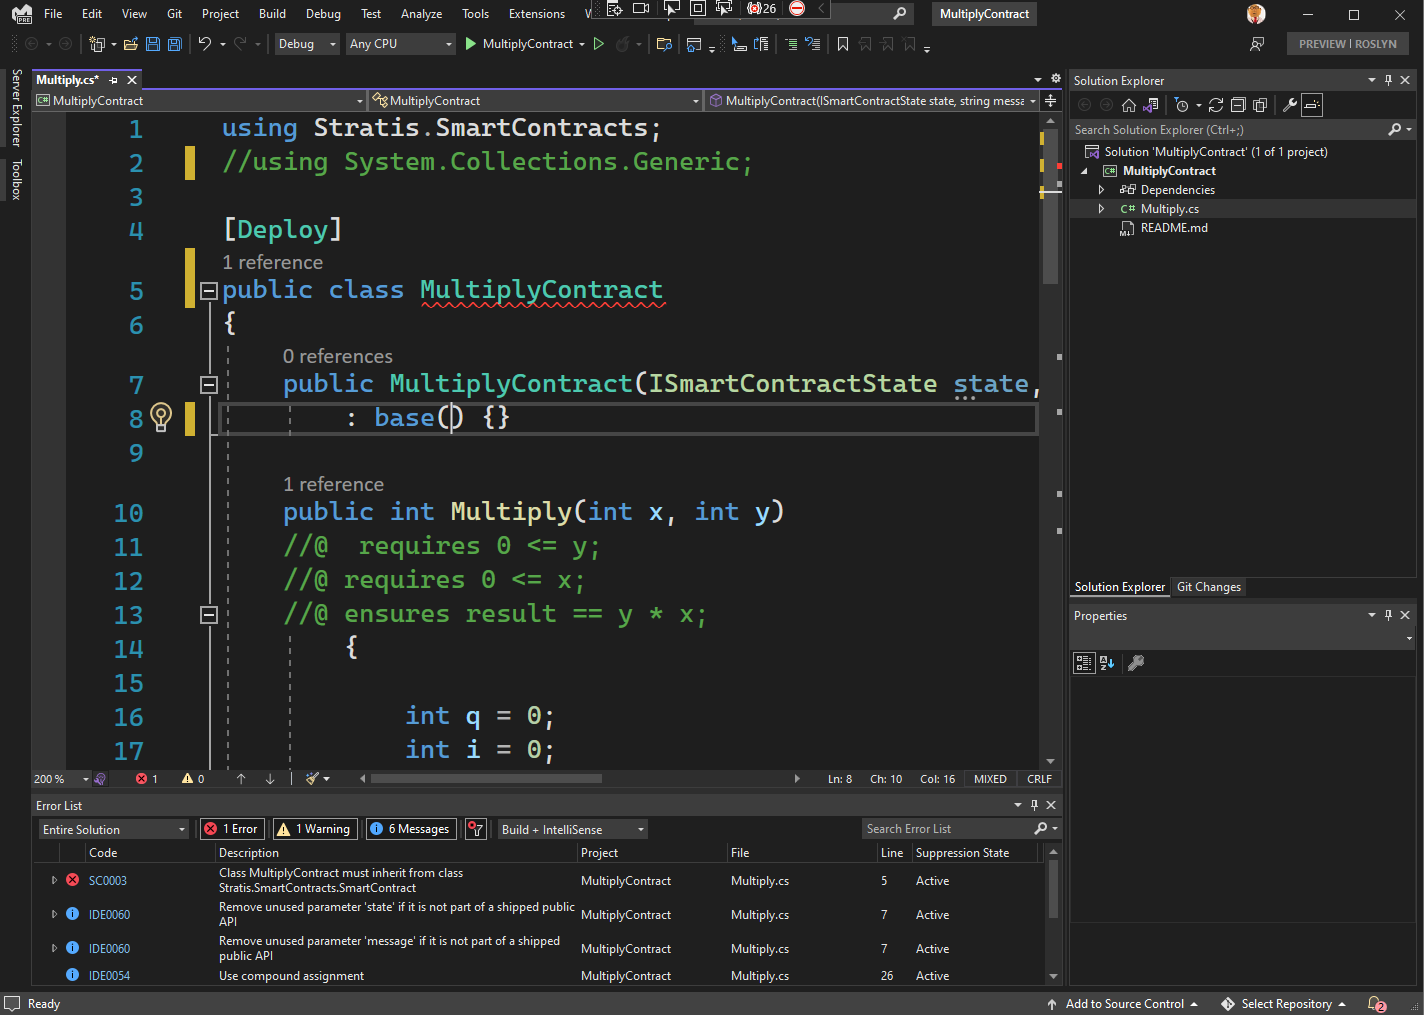Start without debugging using outlined play icon
This screenshot has height=1015, width=1424.
click(x=599, y=44)
